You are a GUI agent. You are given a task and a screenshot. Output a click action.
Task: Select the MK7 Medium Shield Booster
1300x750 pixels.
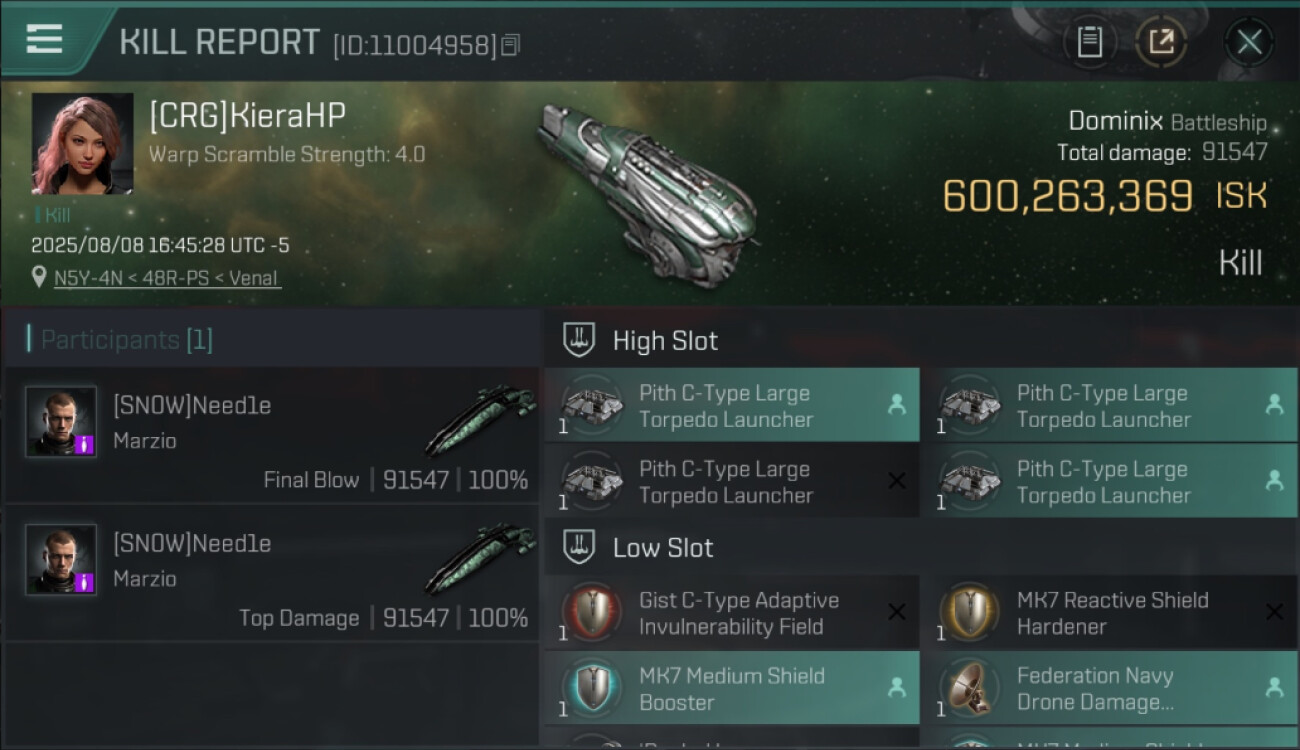coord(730,688)
